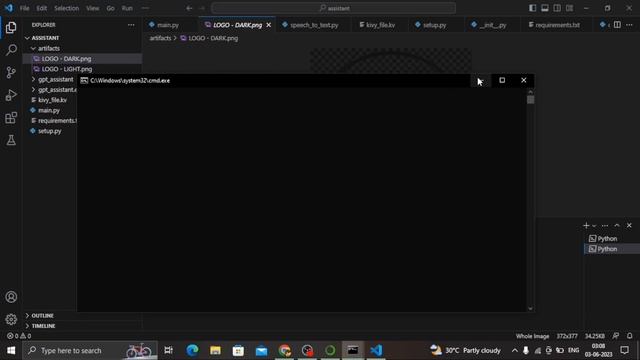Open the Accounts icon in activity bar
The width and height of the screenshot is (640, 360).
[x=11, y=297]
